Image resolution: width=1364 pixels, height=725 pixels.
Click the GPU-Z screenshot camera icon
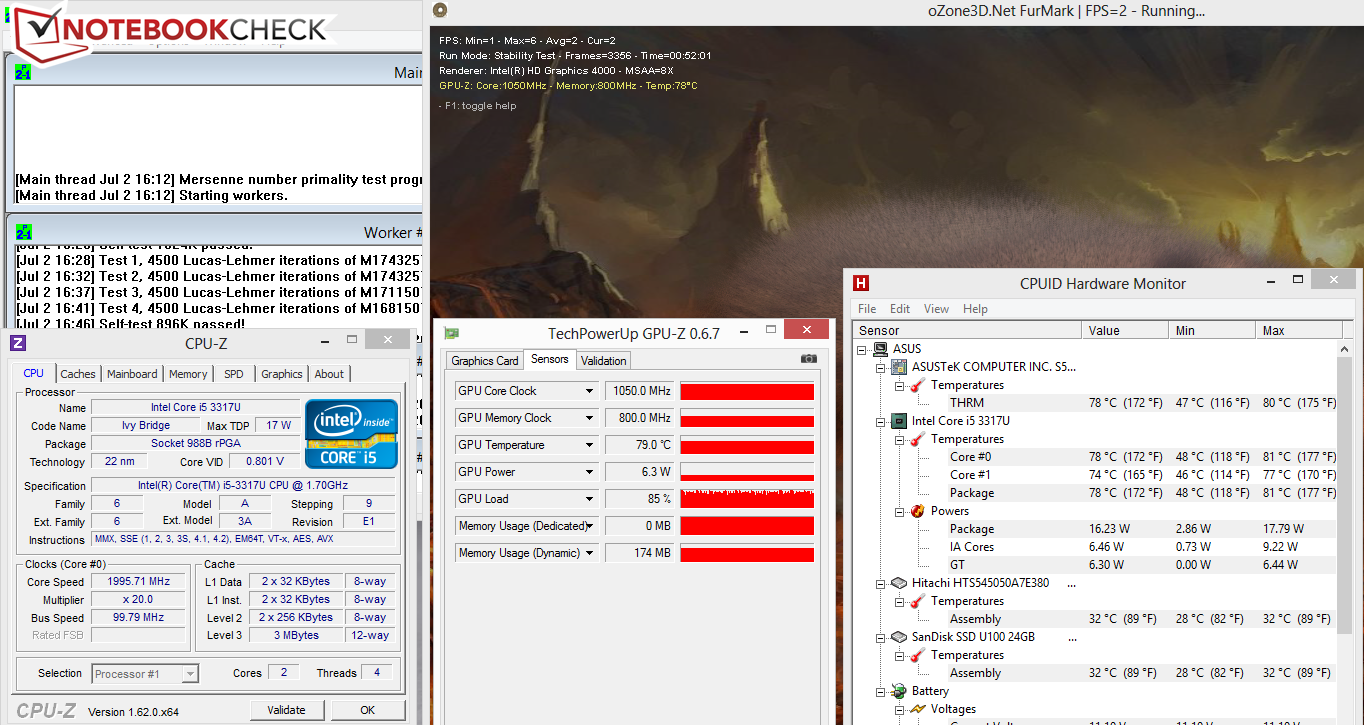coord(808,359)
